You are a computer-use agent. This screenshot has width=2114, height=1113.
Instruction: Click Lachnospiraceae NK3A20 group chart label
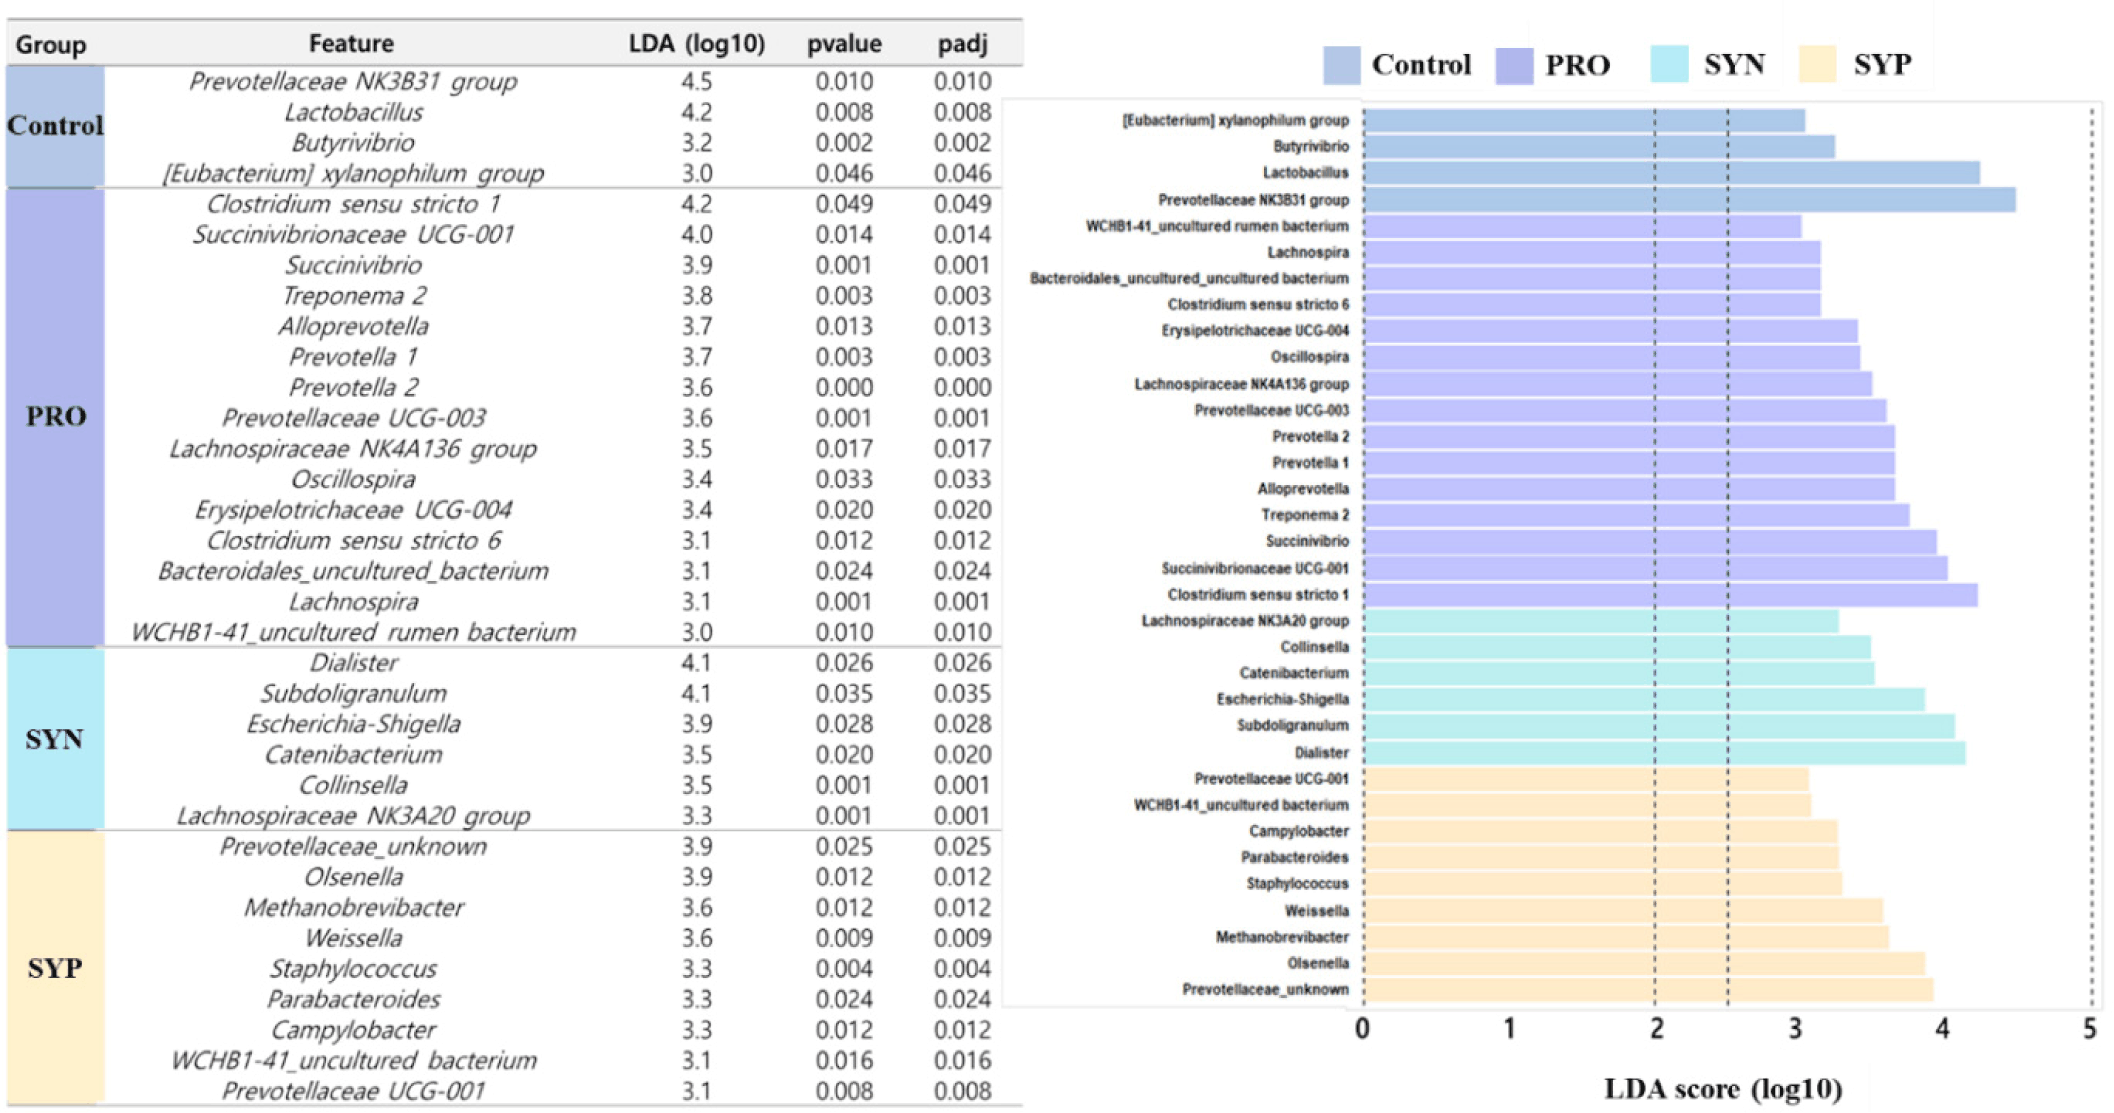pos(1245,621)
